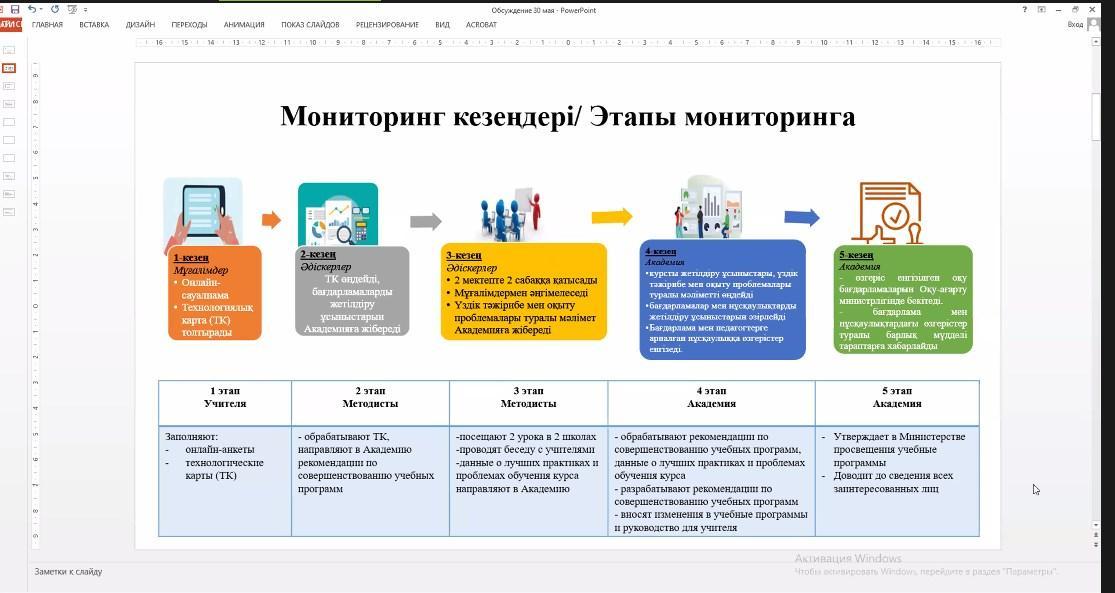1115x593 pixels.
Task: Open the ПОКАЗ СЛАЙДОВ tab
Action: 310,25
